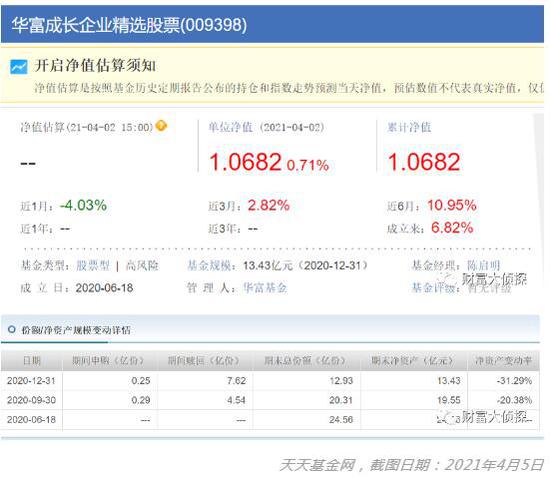The width and height of the screenshot is (550, 479).
Task: Click the 成立来 return 6.82%
Action: point(452,228)
